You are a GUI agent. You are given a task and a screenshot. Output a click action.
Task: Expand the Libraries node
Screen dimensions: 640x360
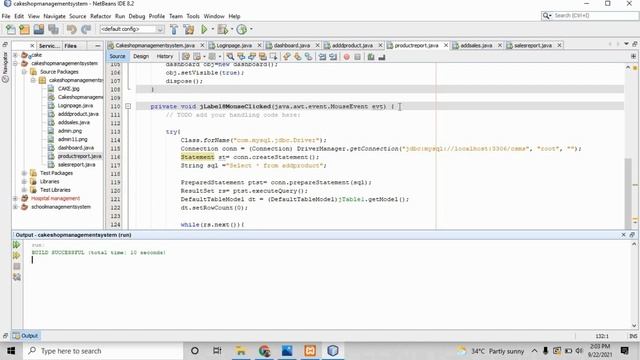(24, 182)
